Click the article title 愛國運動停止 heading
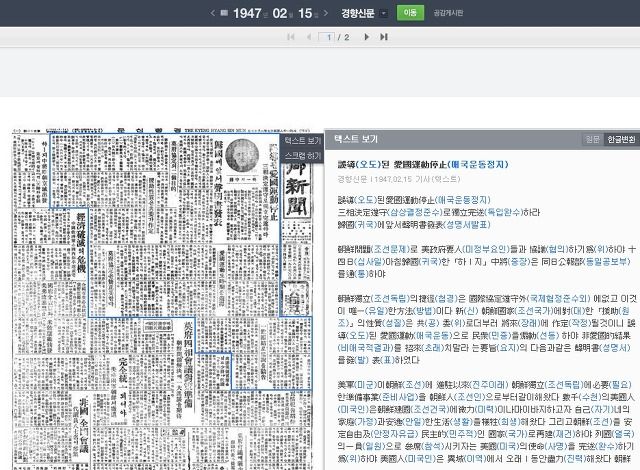 tap(423, 164)
